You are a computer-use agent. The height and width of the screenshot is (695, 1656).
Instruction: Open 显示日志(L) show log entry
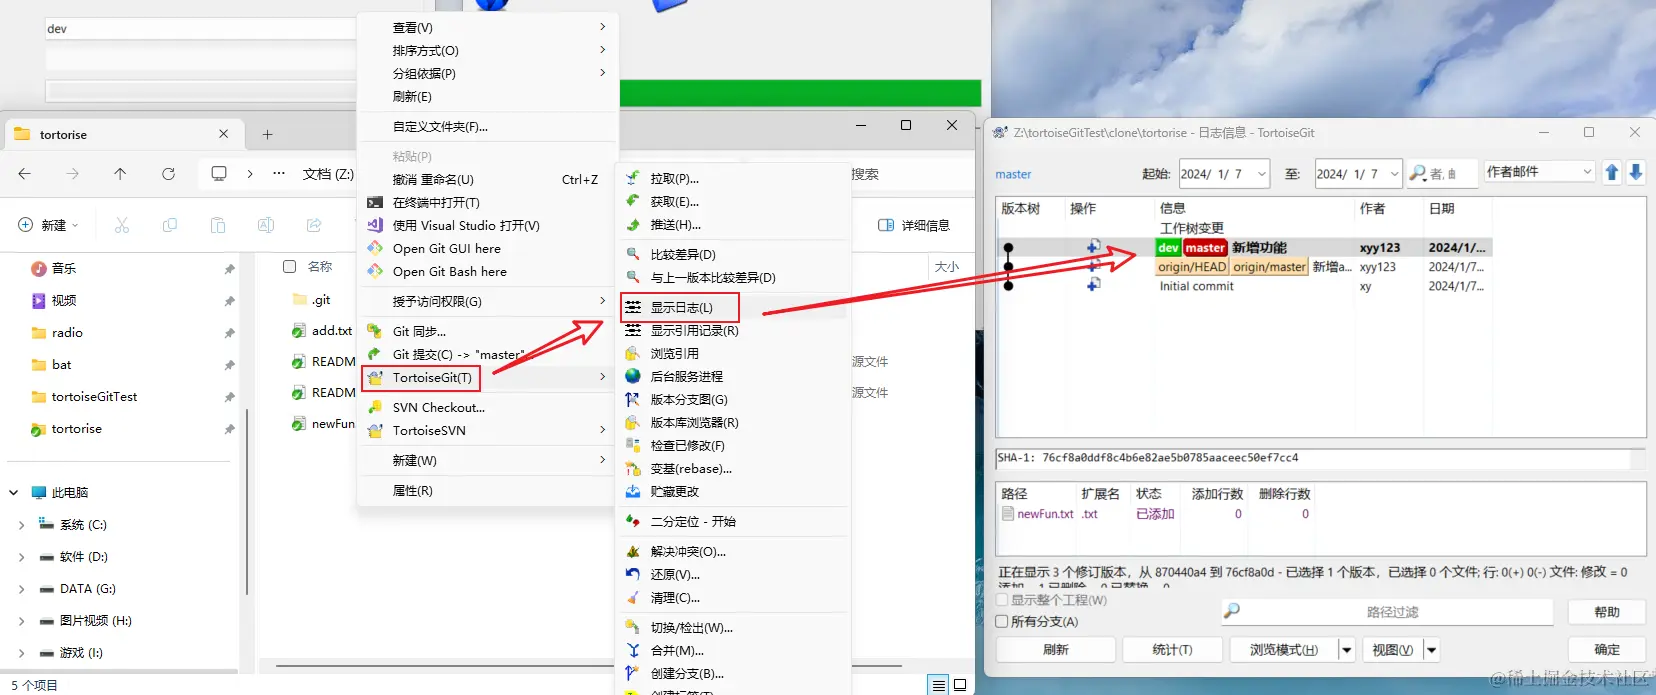(680, 307)
